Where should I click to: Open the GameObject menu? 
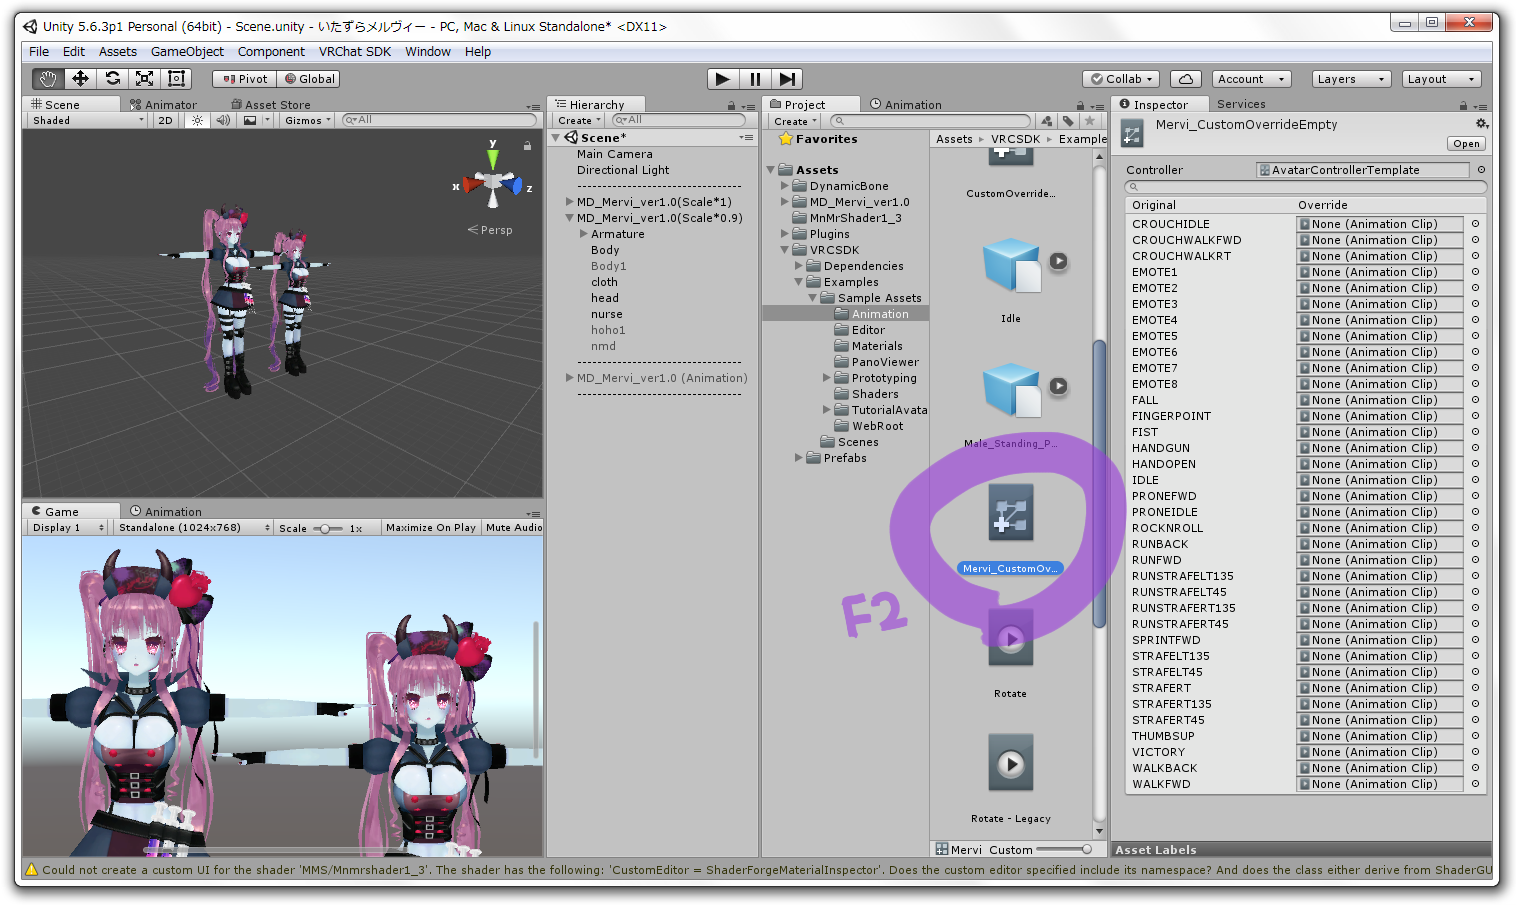coord(187,51)
